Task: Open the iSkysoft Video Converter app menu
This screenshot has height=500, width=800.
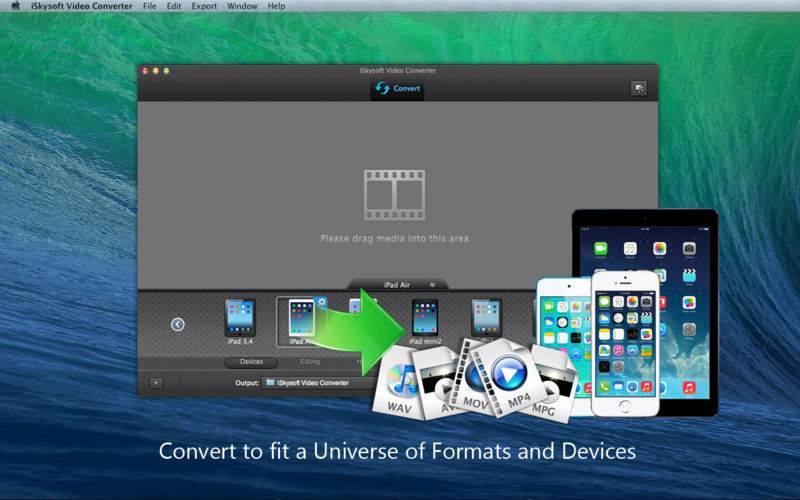Action: coord(82,6)
